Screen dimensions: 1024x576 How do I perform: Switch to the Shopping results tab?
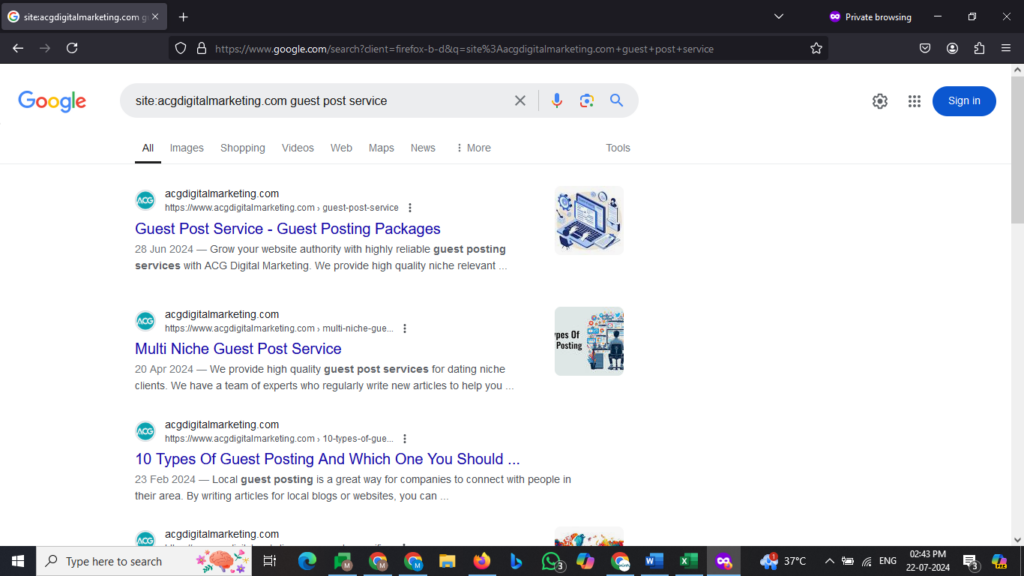[242, 148]
